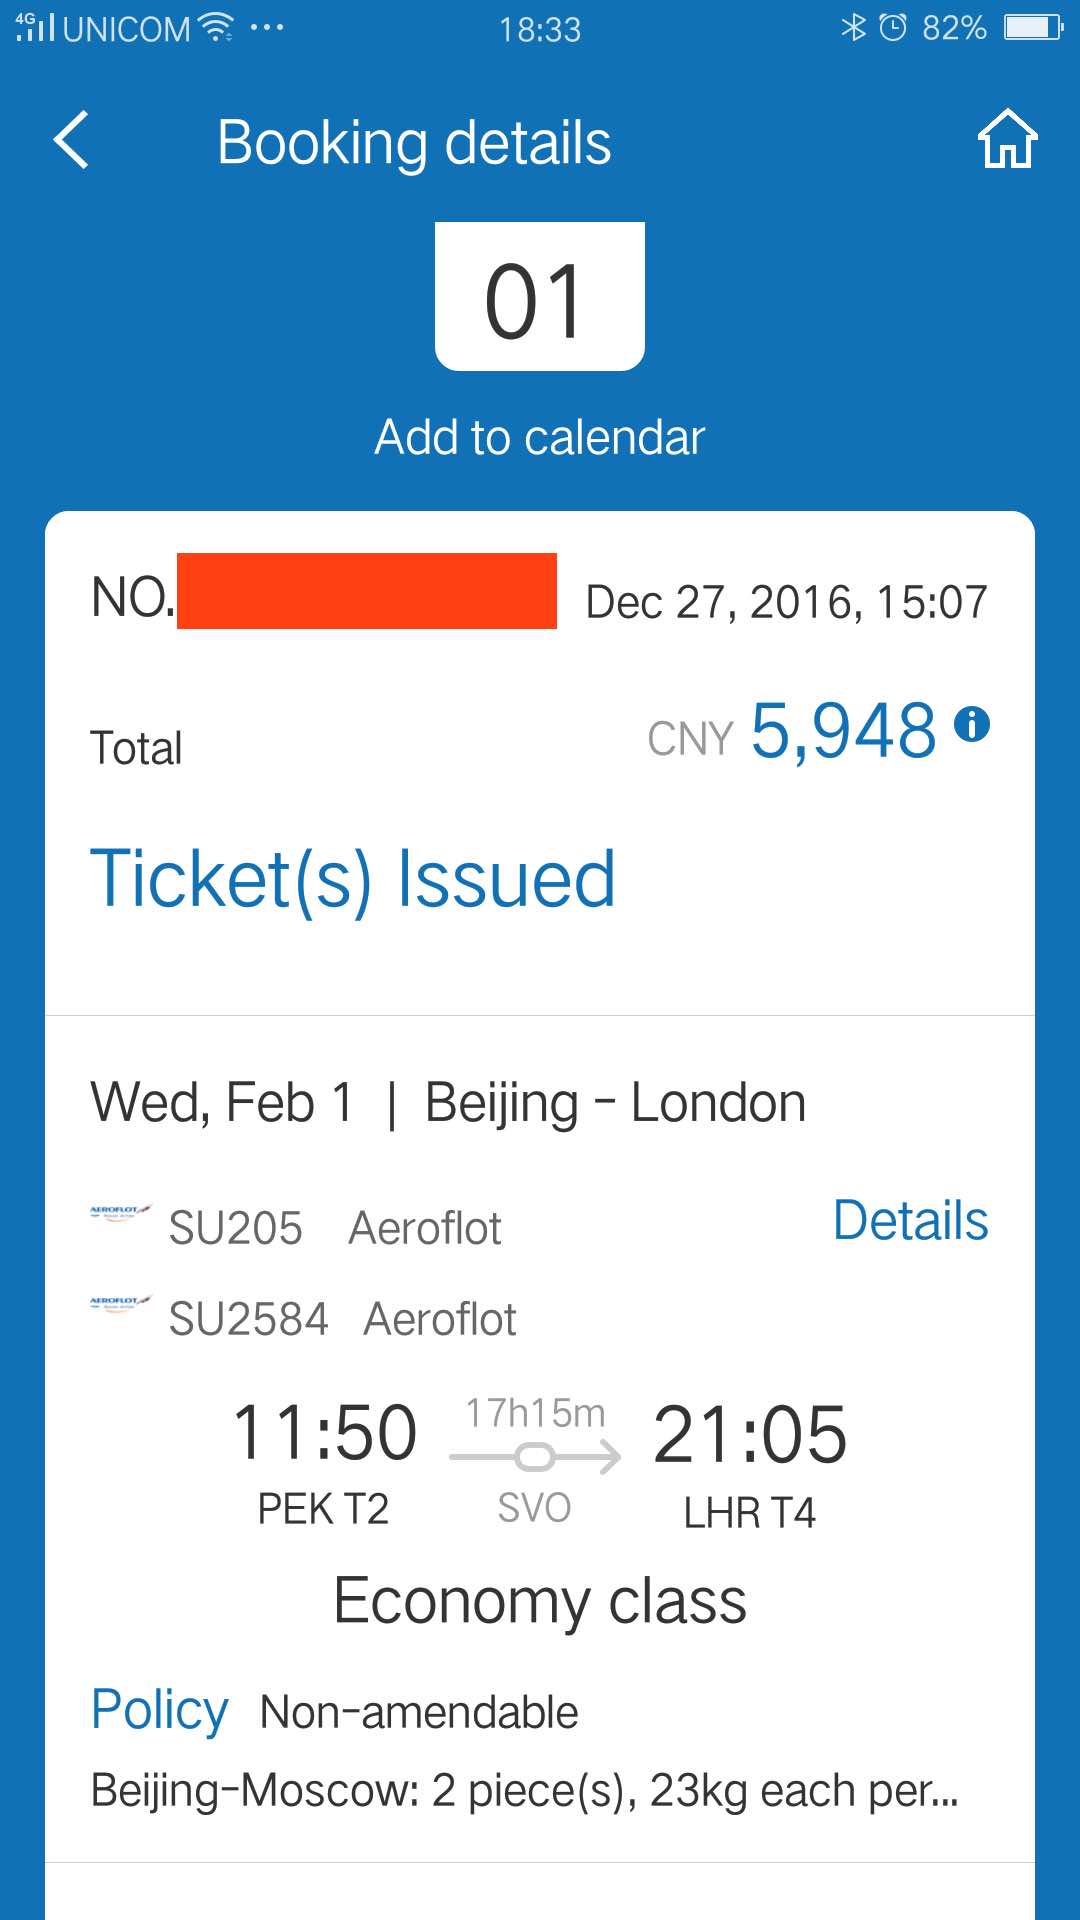Open the flight Details link
This screenshot has height=1920, width=1080.
pos(910,1221)
